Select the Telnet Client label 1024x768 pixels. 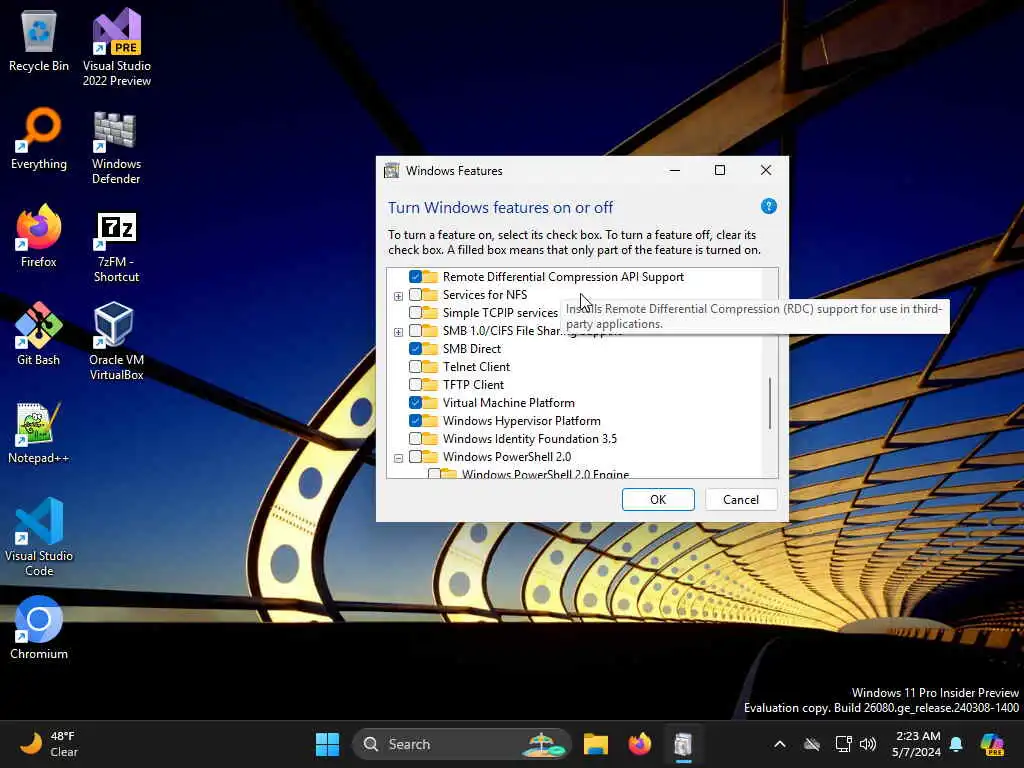tap(476, 366)
